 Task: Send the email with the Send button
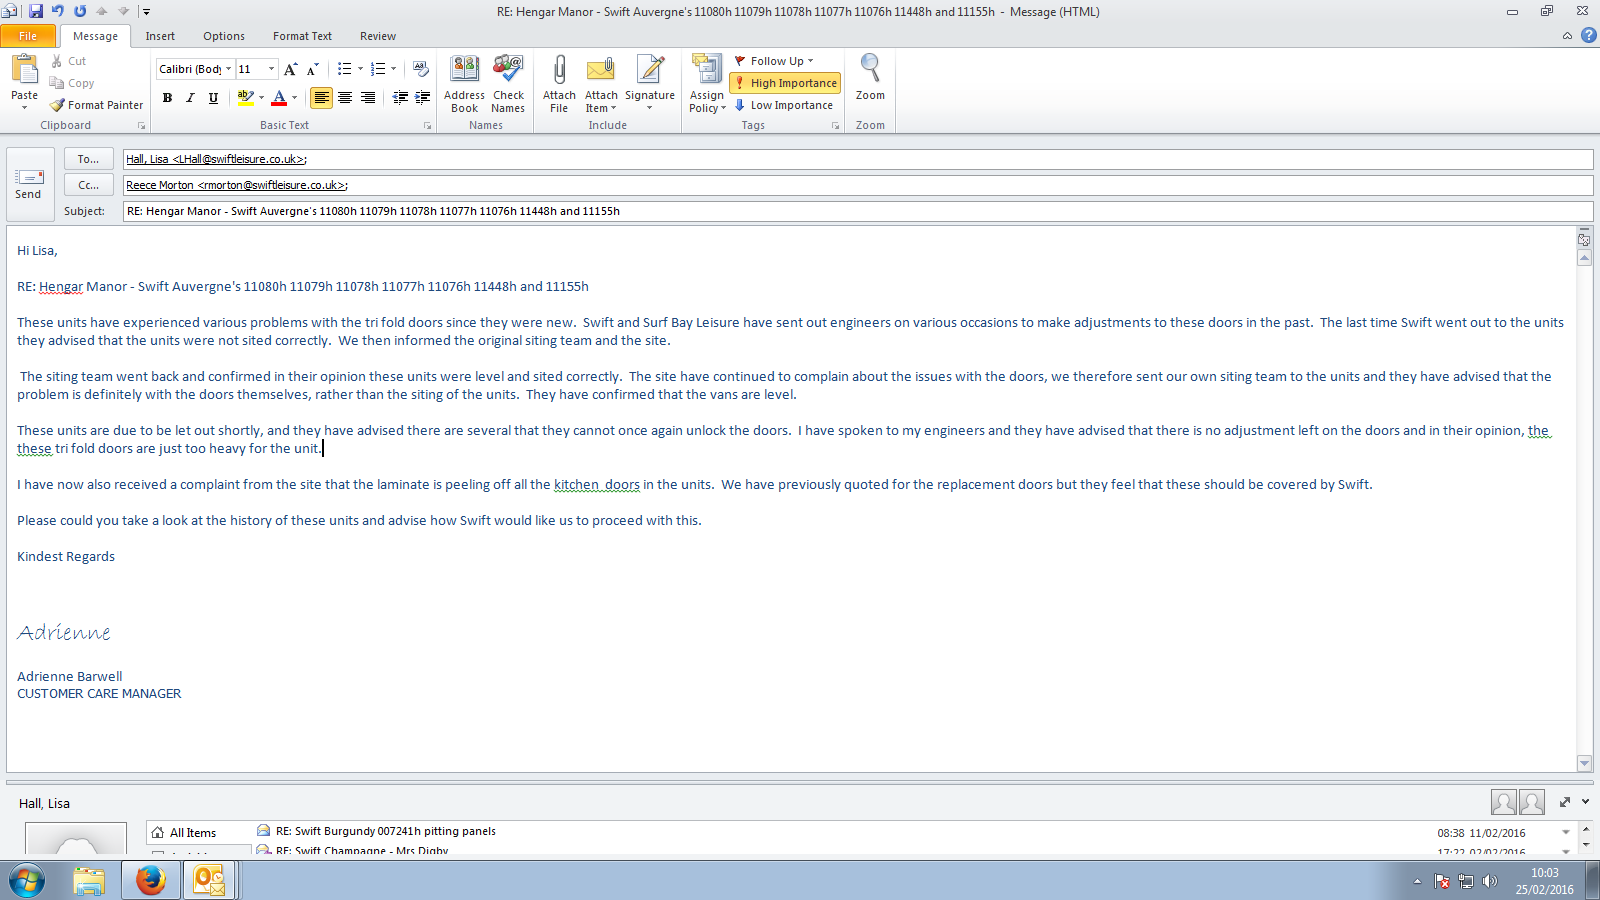[x=28, y=185]
